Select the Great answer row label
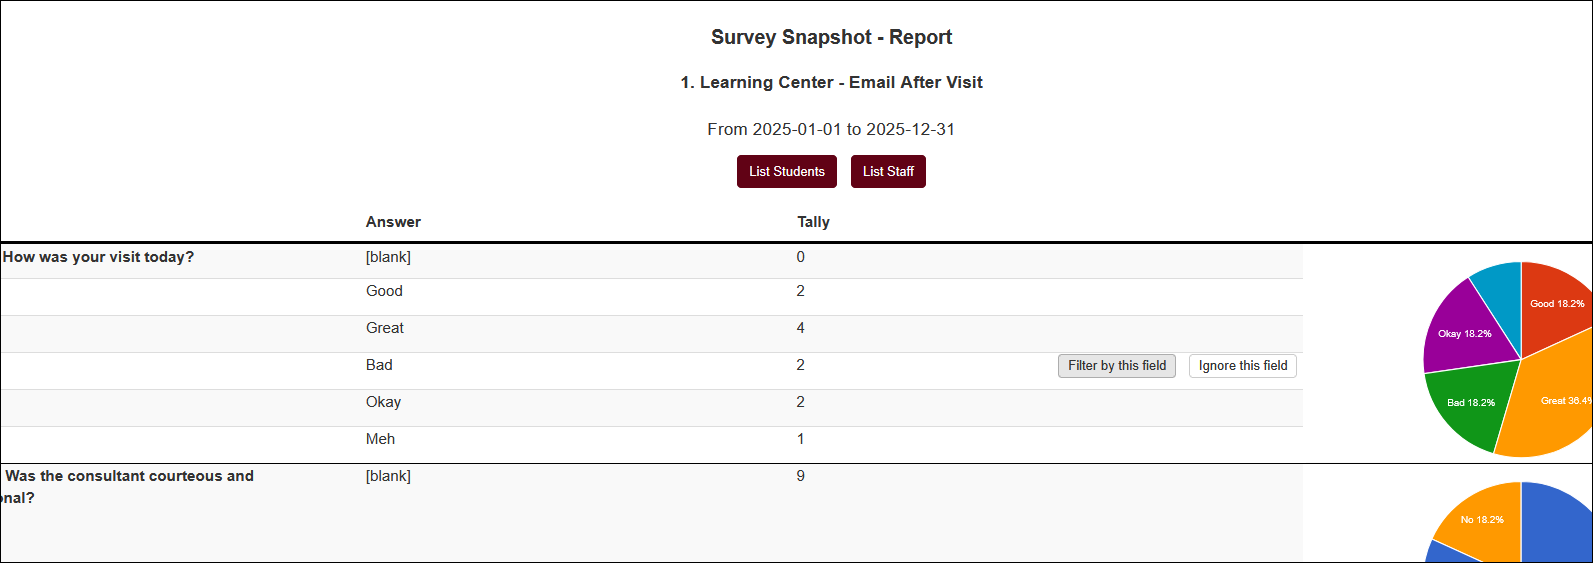The image size is (1593, 563). coord(385,328)
